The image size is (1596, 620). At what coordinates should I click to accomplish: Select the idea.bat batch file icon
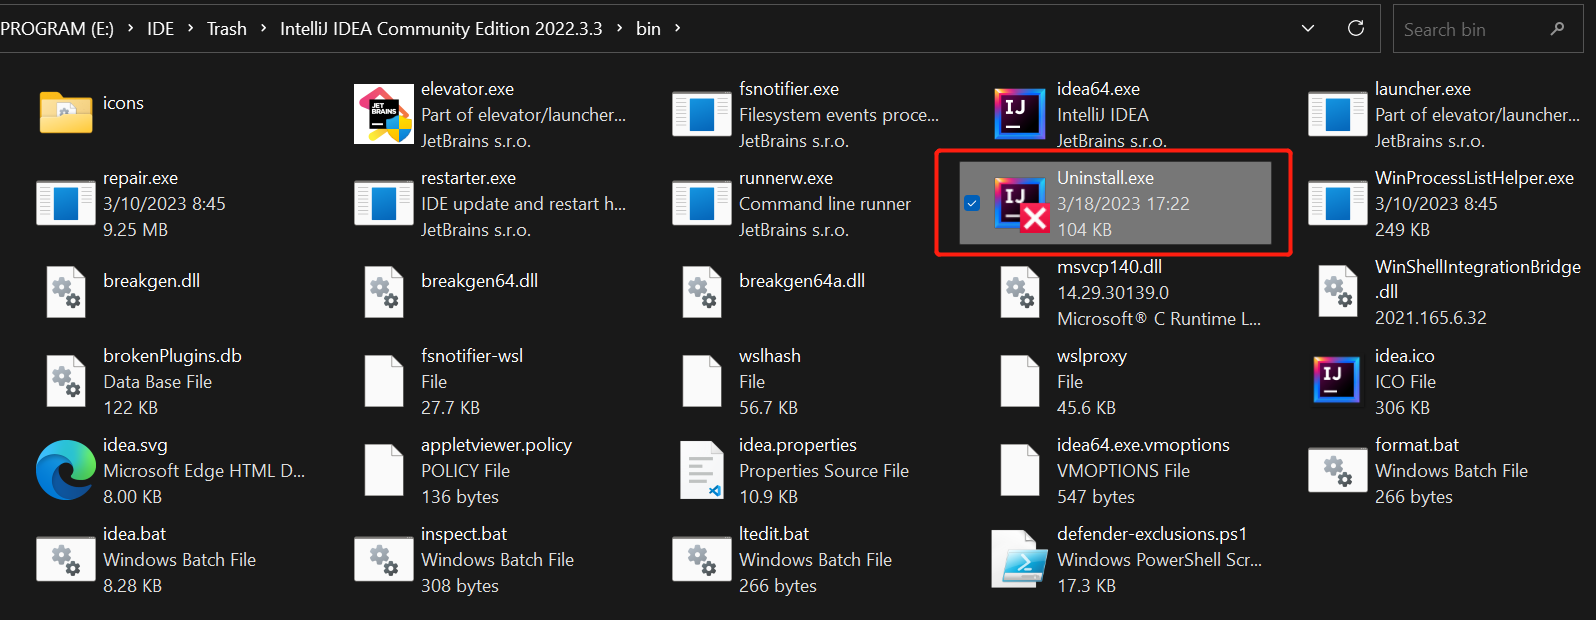66,559
